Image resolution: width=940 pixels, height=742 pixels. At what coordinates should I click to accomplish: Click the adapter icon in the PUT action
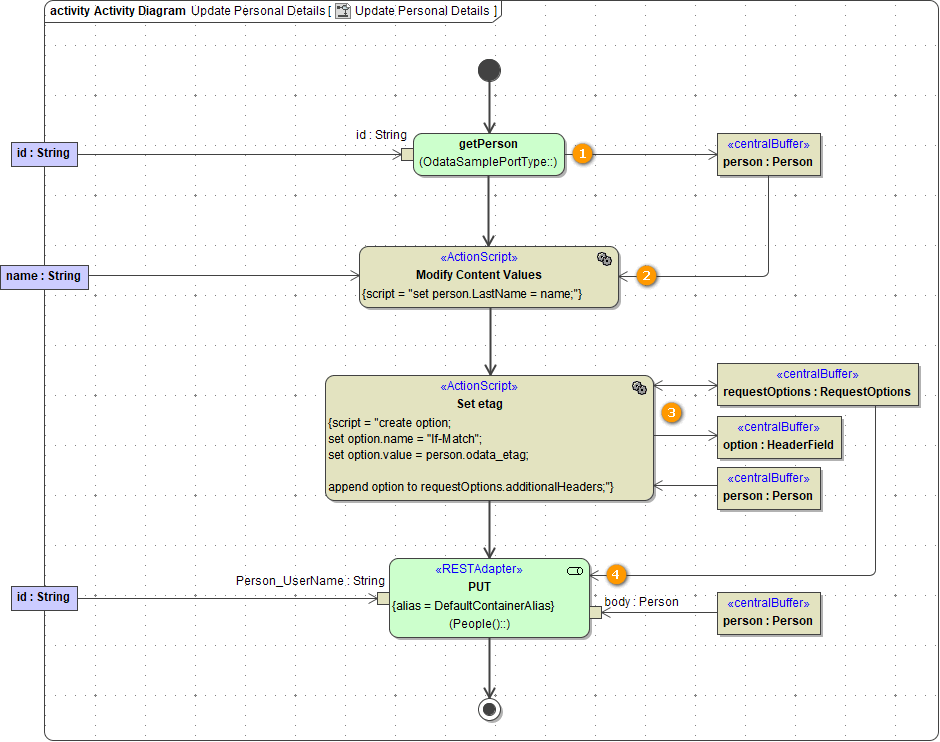[x=575, y=570]
